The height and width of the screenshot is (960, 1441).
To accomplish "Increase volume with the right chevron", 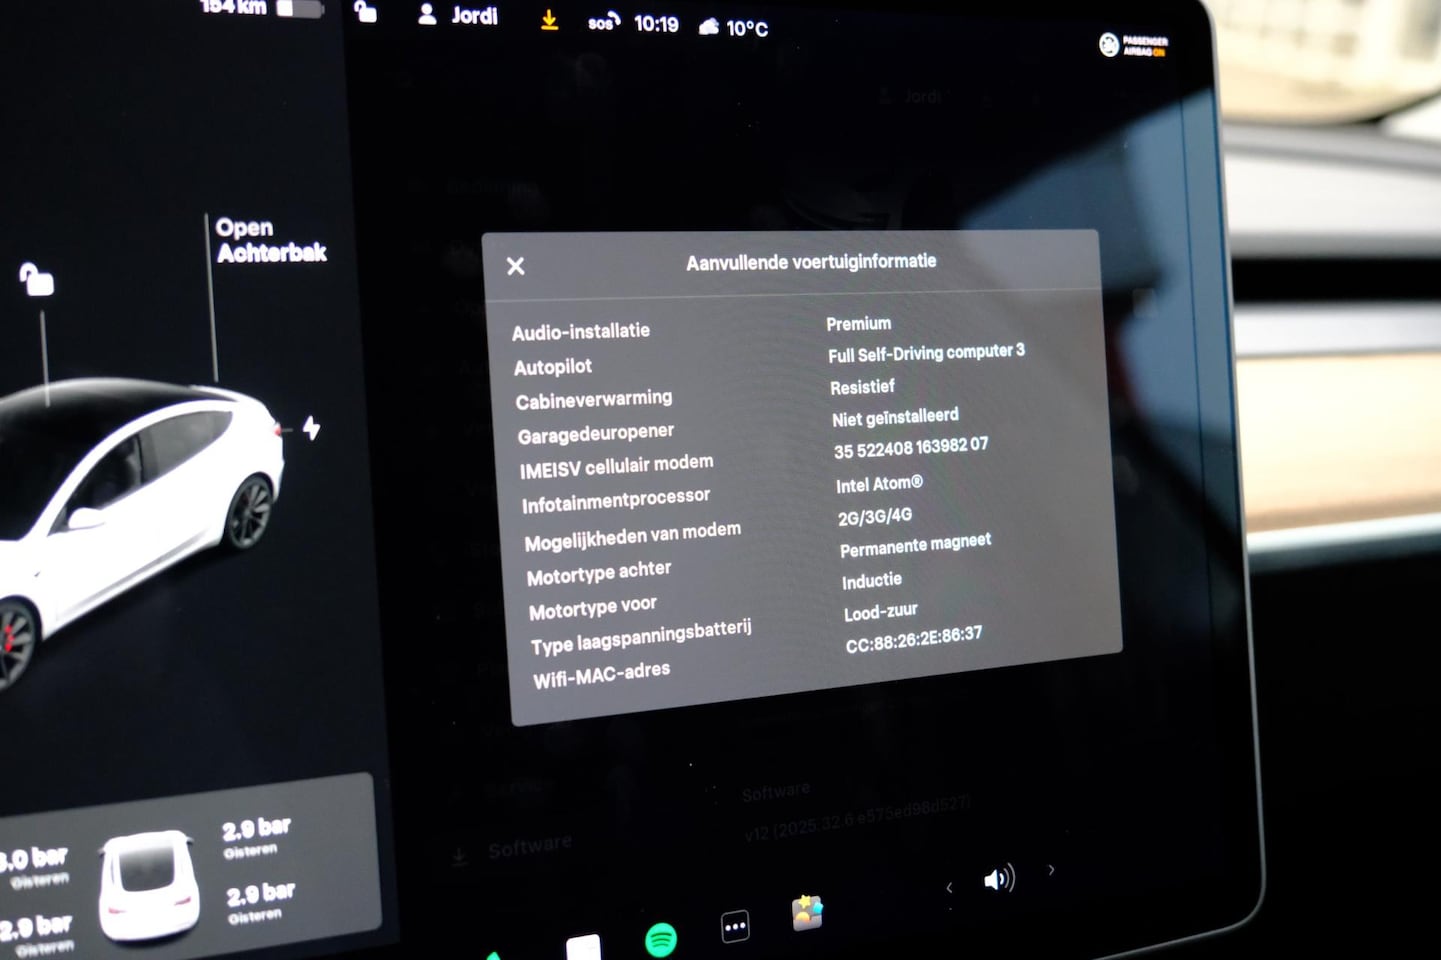I will [x=1051, y=870].
